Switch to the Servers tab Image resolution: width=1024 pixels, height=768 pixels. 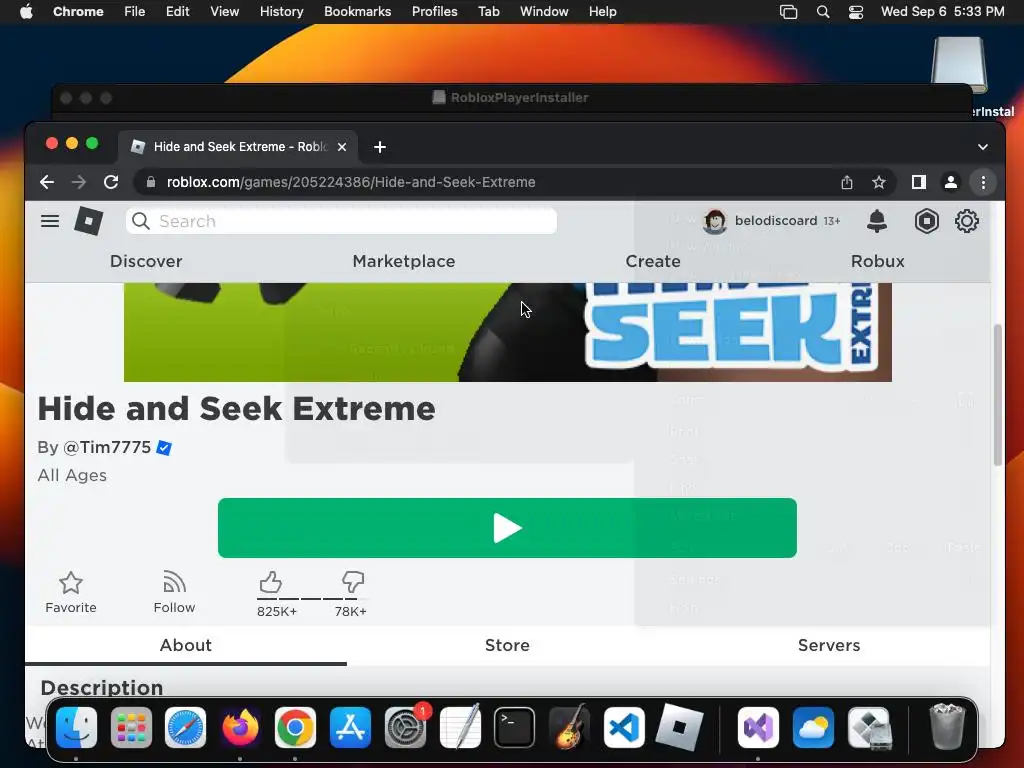(x=829, y=645)
